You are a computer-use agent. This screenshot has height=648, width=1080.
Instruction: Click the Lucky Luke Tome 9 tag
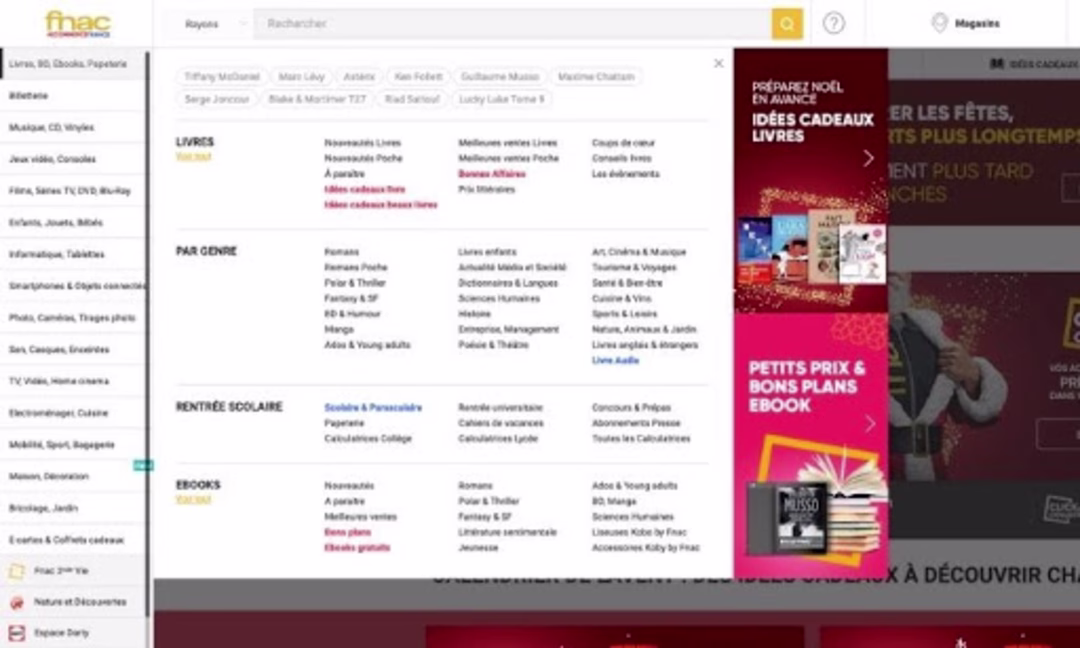tap(501, 99)
